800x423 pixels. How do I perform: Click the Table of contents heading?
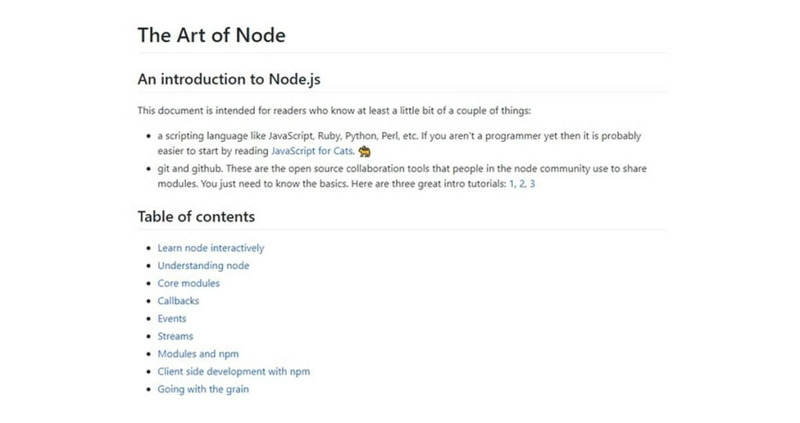pyautogui.click(x=196, y=216)
